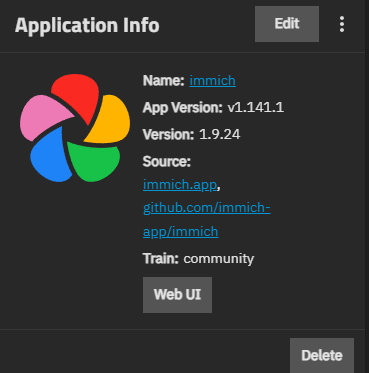Click the Train community text

tap(198, 258)
